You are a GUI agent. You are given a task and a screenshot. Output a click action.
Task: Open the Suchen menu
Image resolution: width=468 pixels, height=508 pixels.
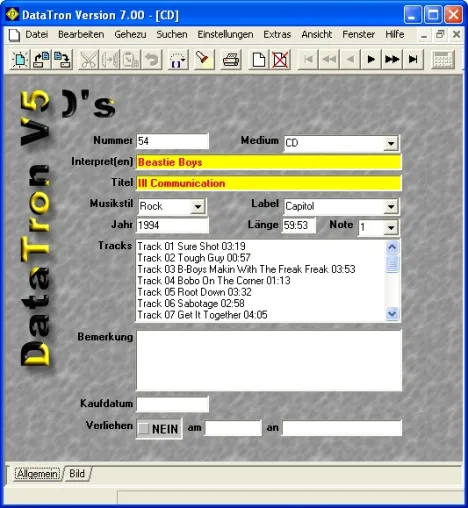(172, 34)
